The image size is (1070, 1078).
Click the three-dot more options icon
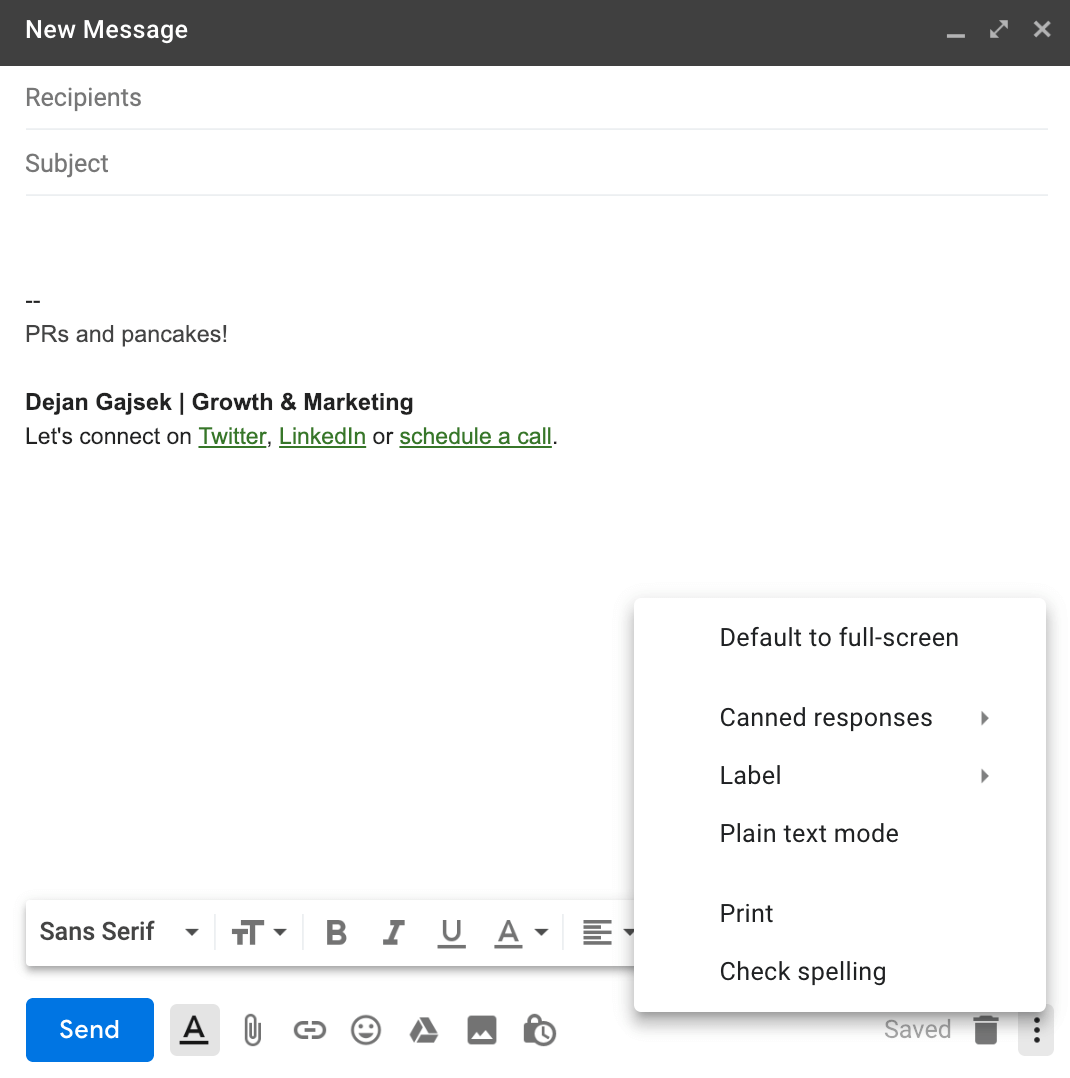click(1036, 1030)
